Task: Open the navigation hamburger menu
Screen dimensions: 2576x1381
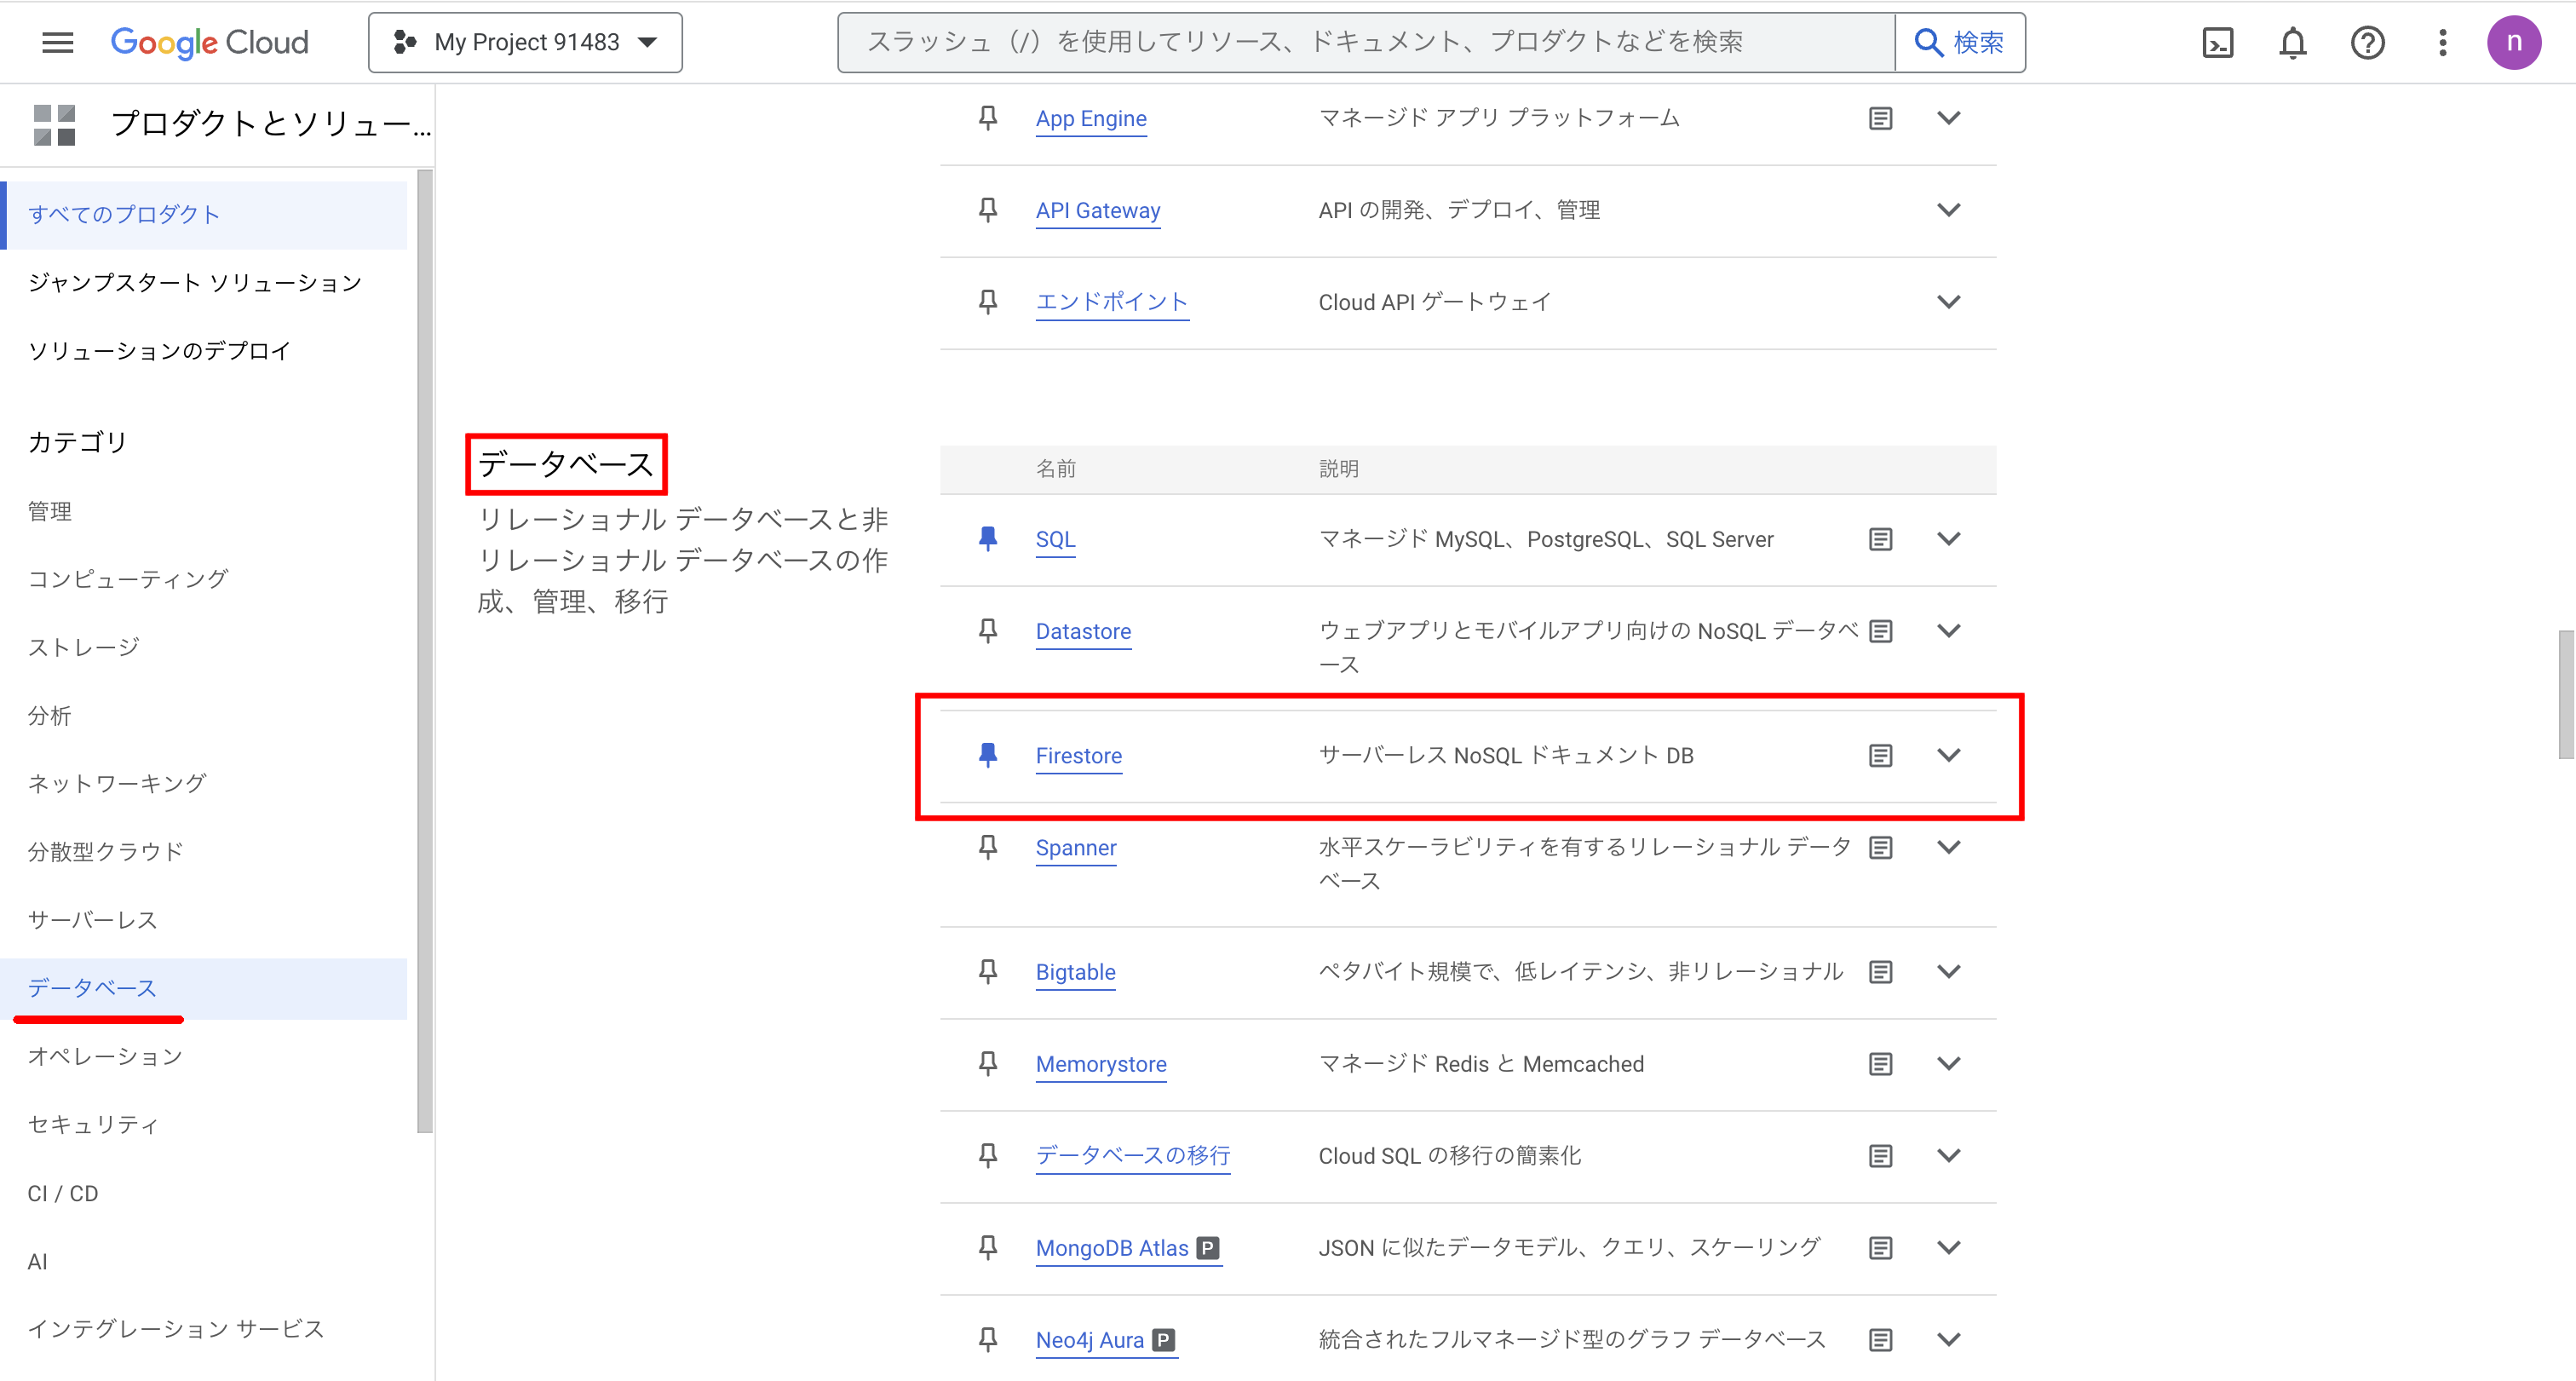Action: [x=57, y=42]
